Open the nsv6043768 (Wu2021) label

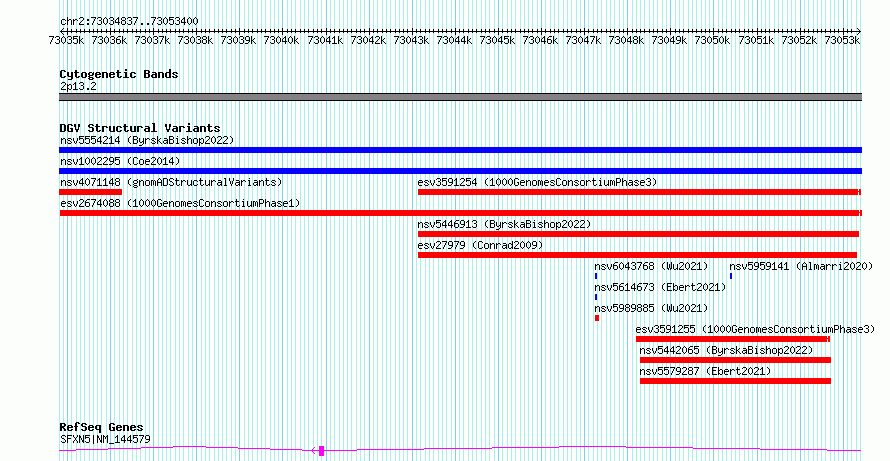pyautogui.click(x=652, y=266)
